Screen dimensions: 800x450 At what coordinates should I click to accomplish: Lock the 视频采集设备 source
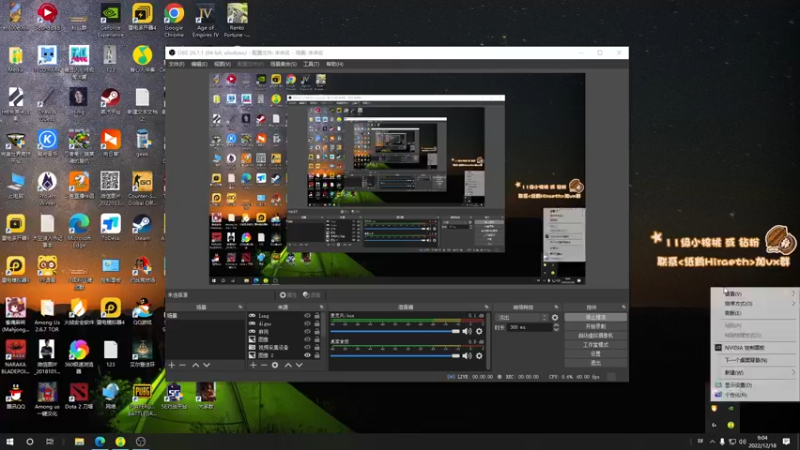pyautogui.click(x=317, y=347)
